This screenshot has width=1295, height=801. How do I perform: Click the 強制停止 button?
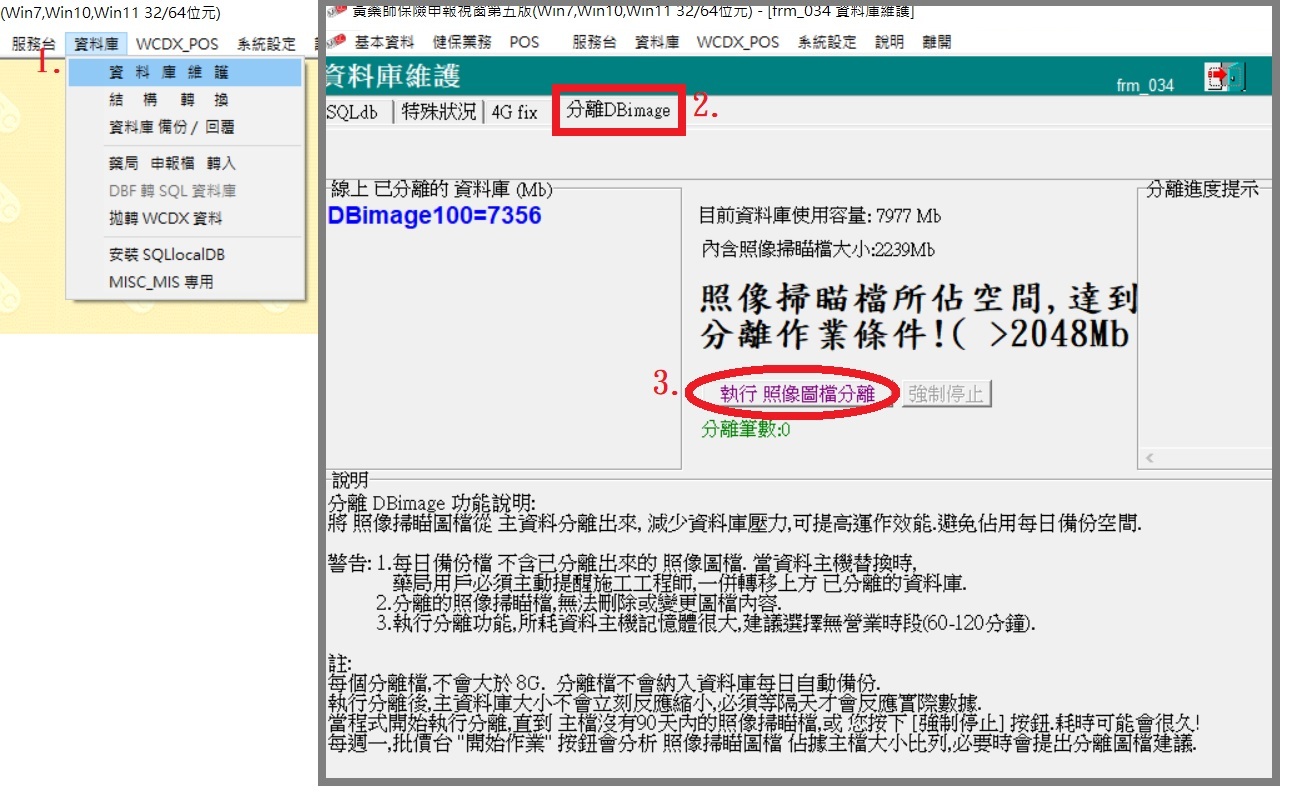(945, 394)
